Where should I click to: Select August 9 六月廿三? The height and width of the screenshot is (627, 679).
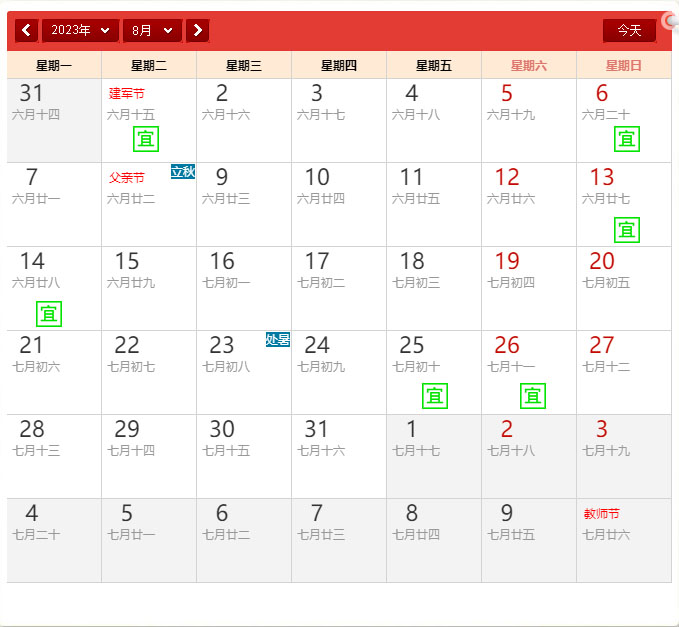point(244,204)
